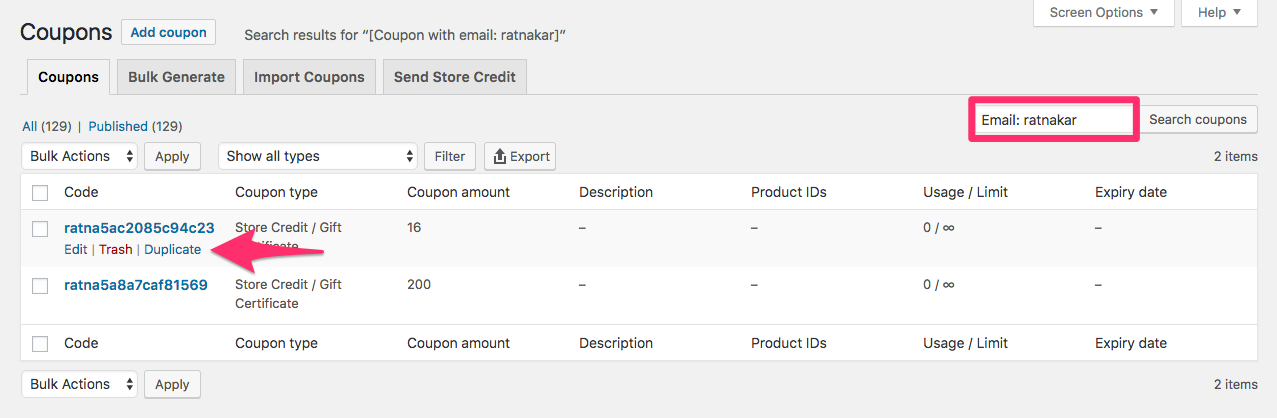1277x418 pixels.
Task: Expand the Screen Options panel
Action: coord(1104,13)
